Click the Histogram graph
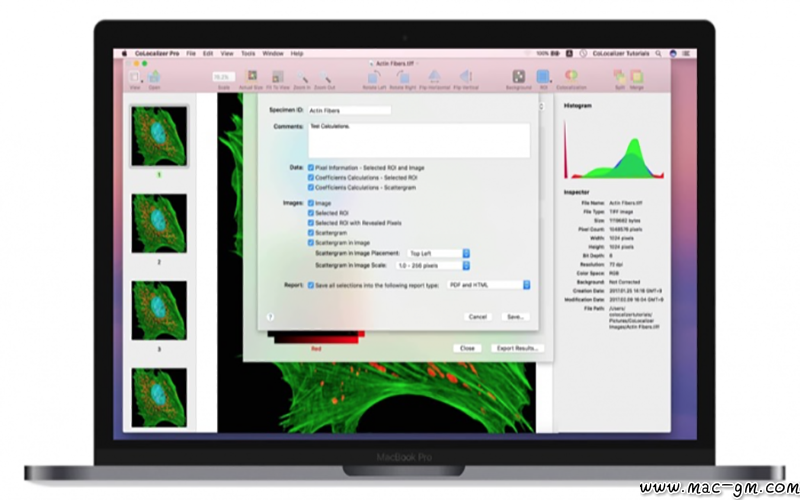800x500 pixels. 614,148
